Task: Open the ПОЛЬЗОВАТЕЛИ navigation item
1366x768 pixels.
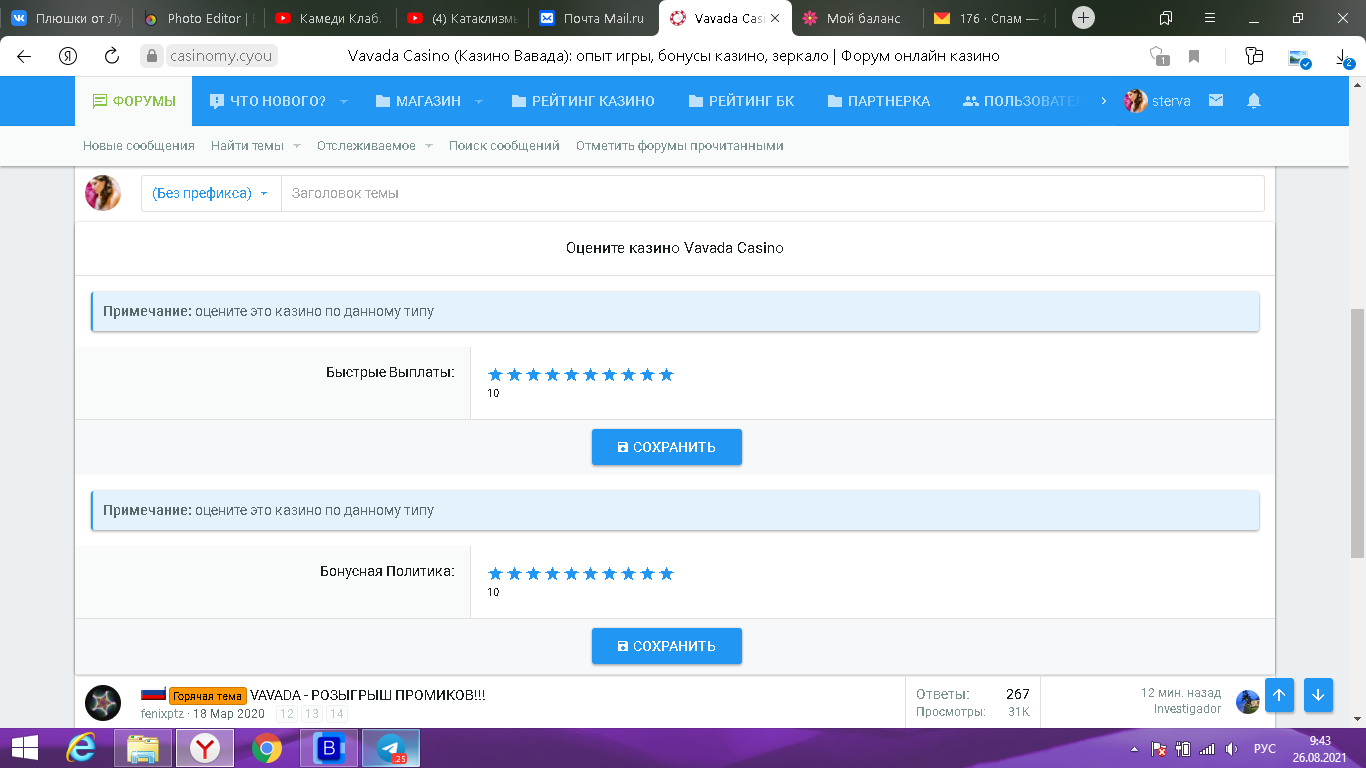Action: tap(1020, 101)
